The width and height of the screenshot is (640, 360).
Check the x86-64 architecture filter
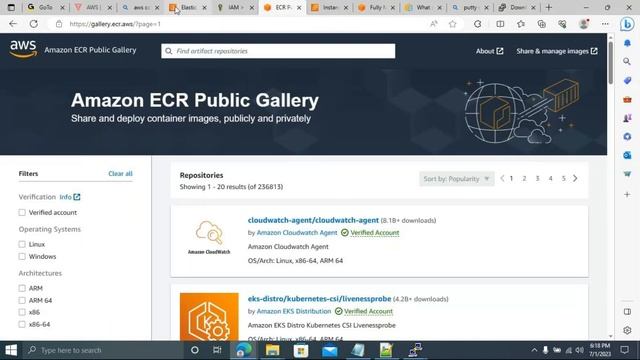pos(22,324)
